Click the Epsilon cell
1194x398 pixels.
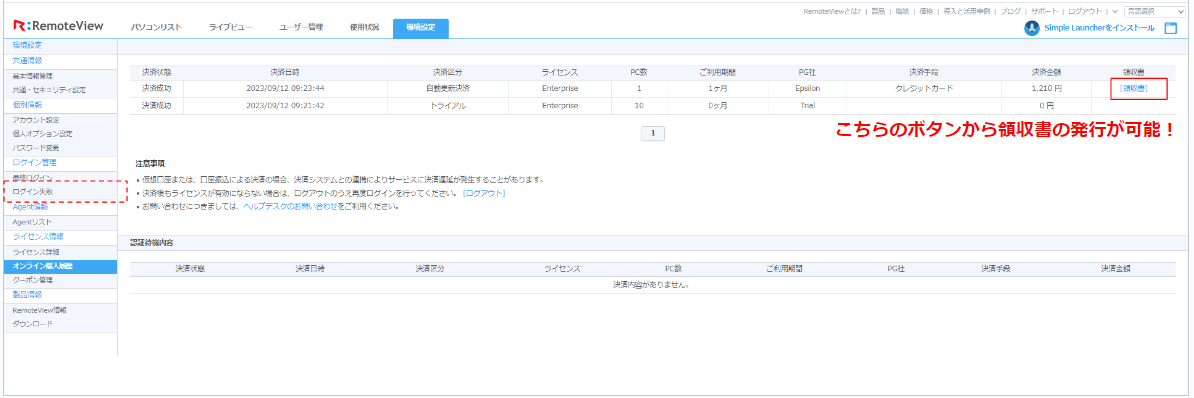pos(807,88)
